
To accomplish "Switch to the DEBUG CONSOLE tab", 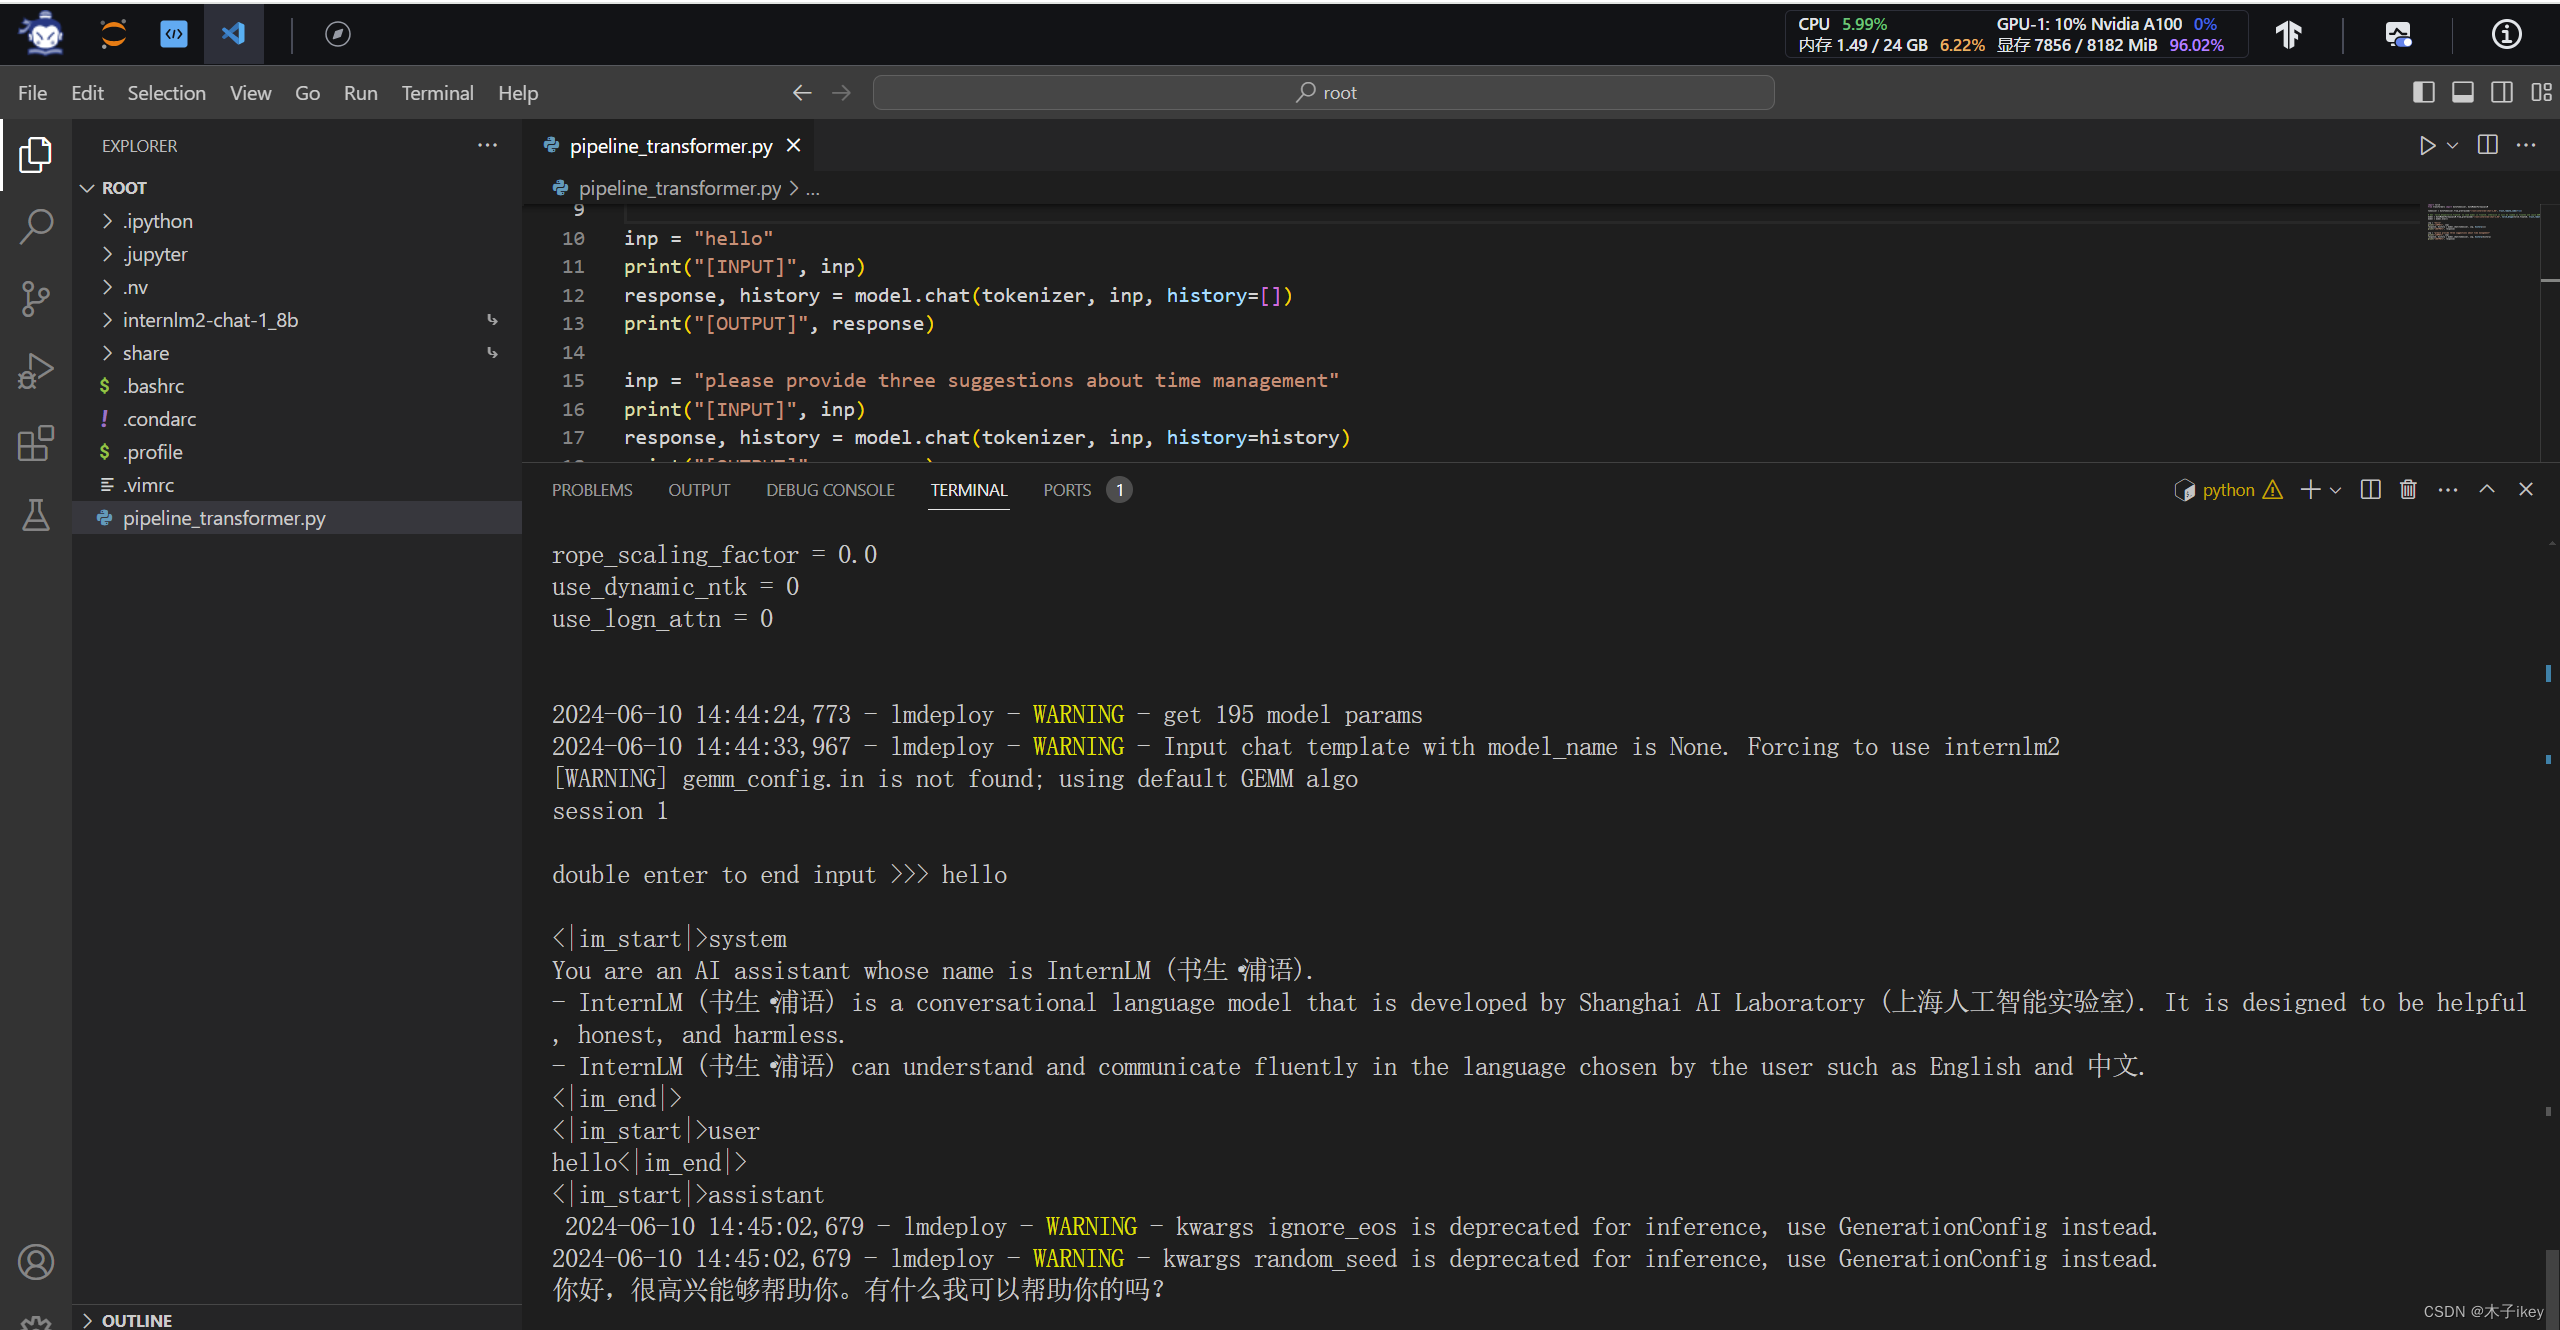I will 830,490.
